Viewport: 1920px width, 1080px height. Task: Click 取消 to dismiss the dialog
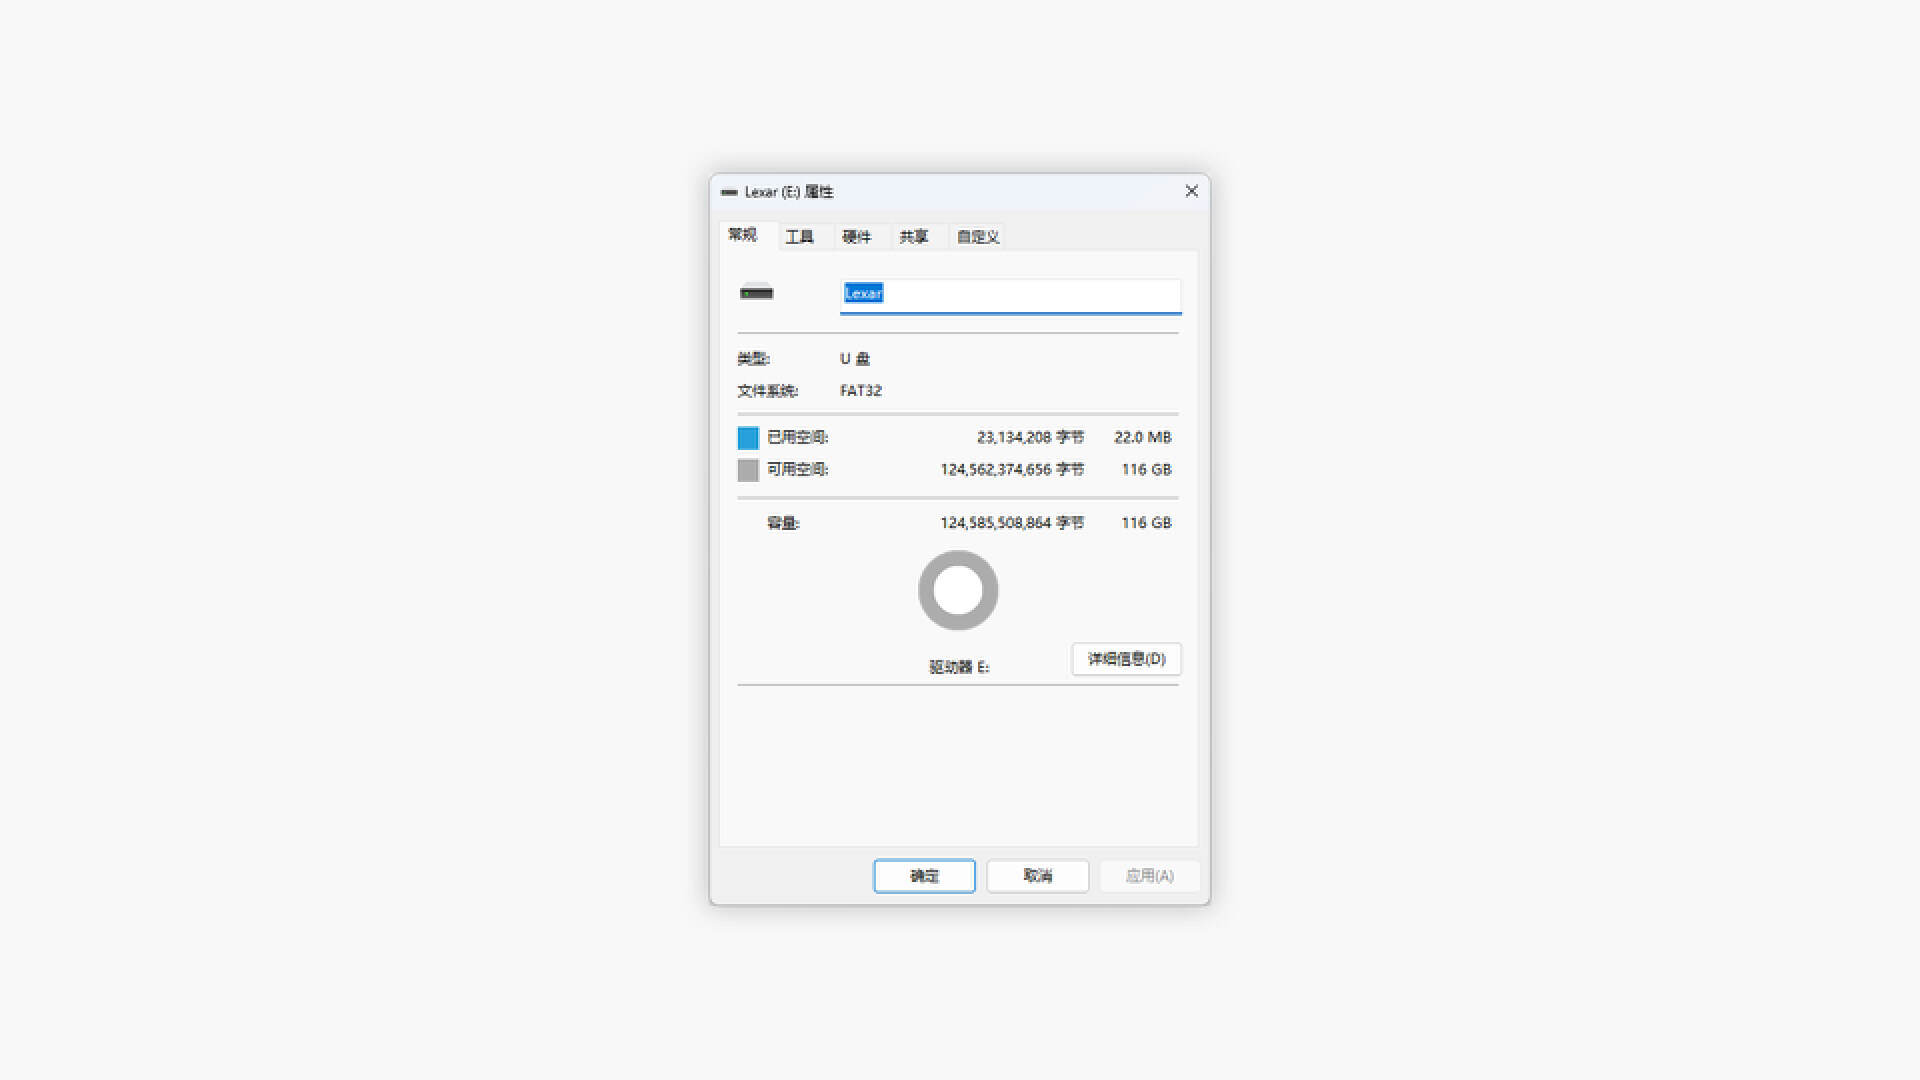pos(1037,875)
